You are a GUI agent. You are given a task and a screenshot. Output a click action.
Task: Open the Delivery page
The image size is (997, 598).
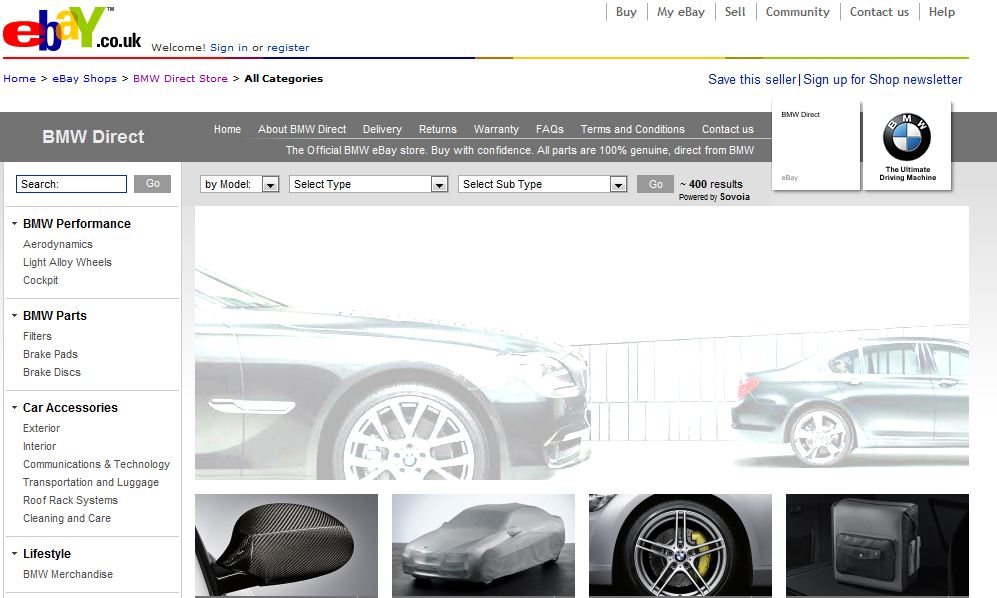382,129
